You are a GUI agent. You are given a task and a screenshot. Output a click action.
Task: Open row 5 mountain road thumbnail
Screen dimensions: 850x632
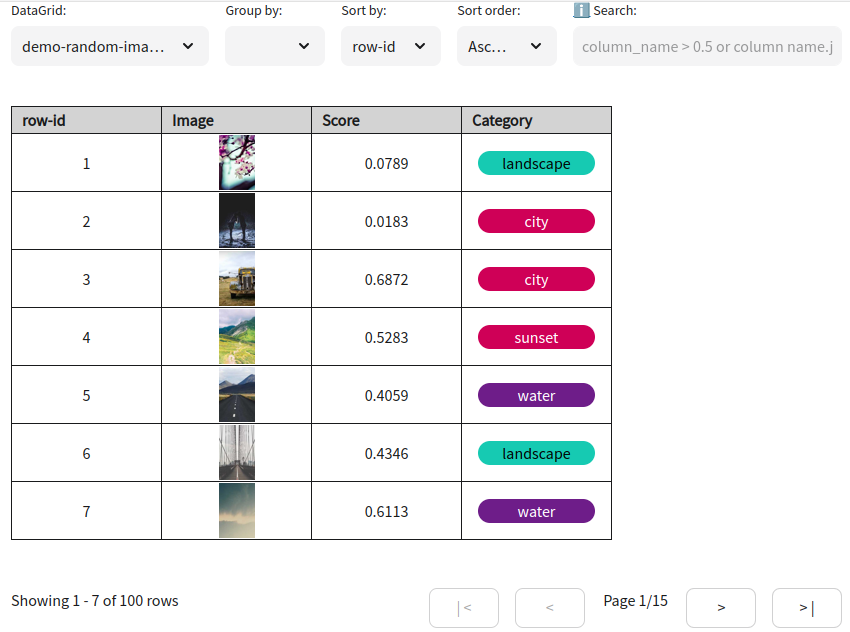(237, 395)
